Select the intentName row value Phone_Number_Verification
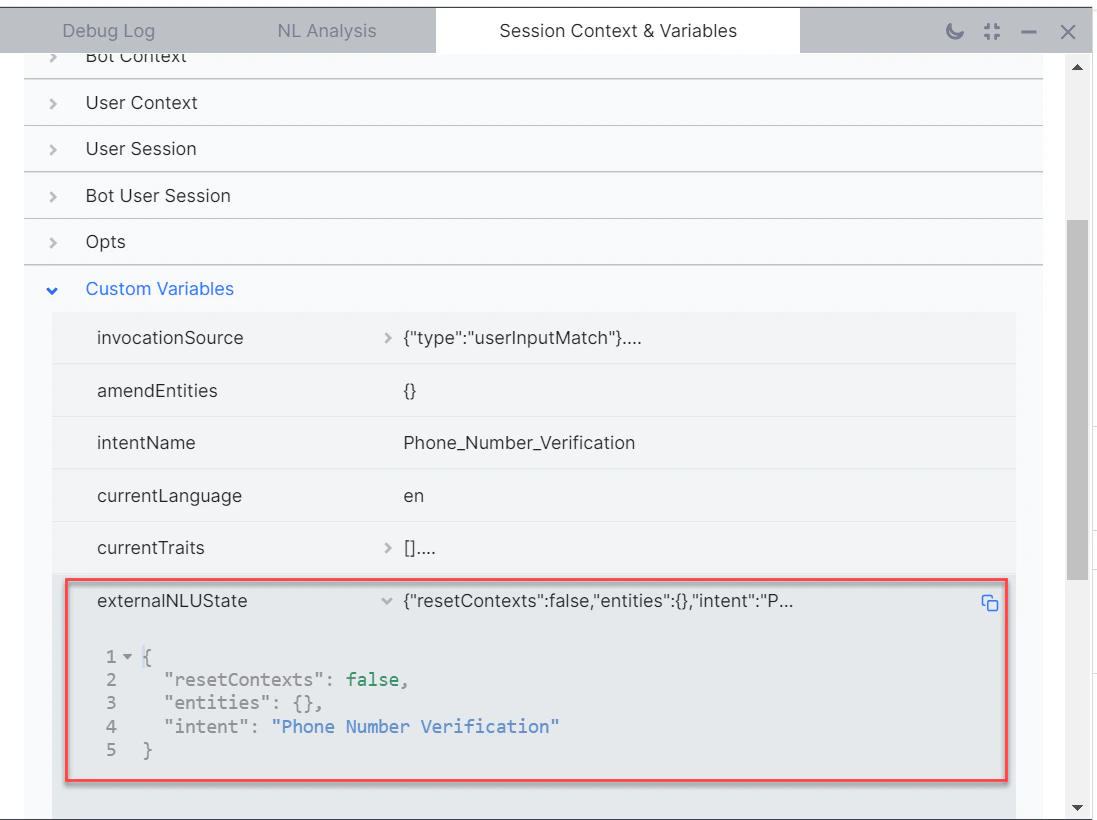This screenshot has height=820, width=1097. pyautogui.click(x=519, y=443)
